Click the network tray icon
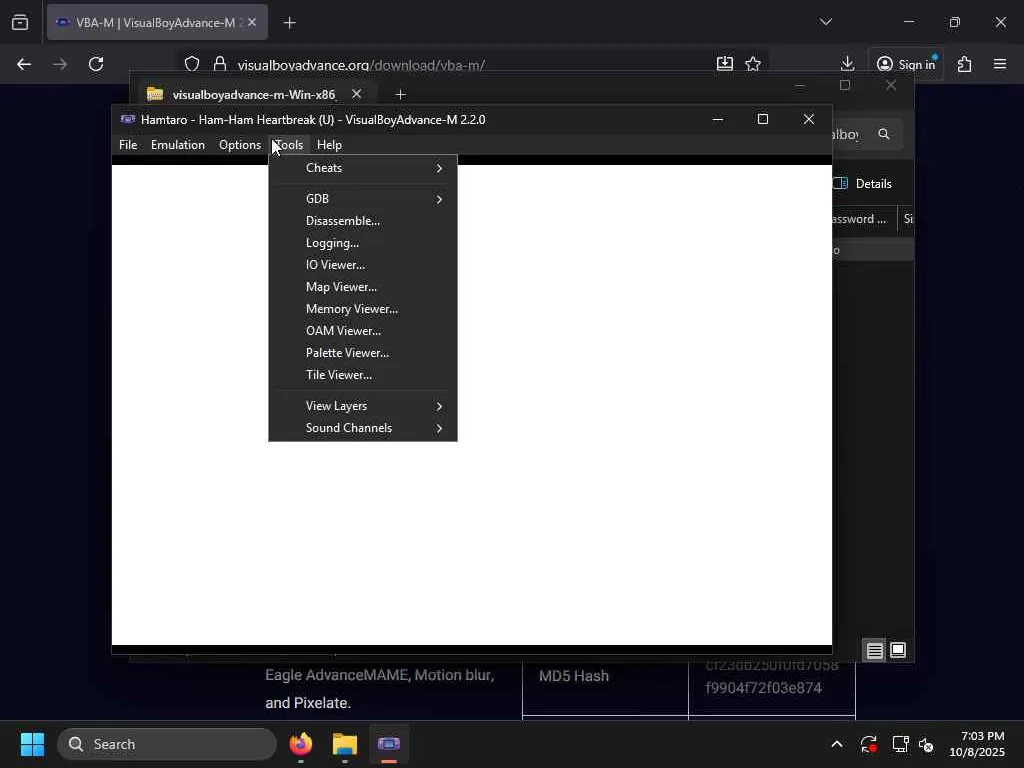The image size is (1024, 768). point(900,744)
